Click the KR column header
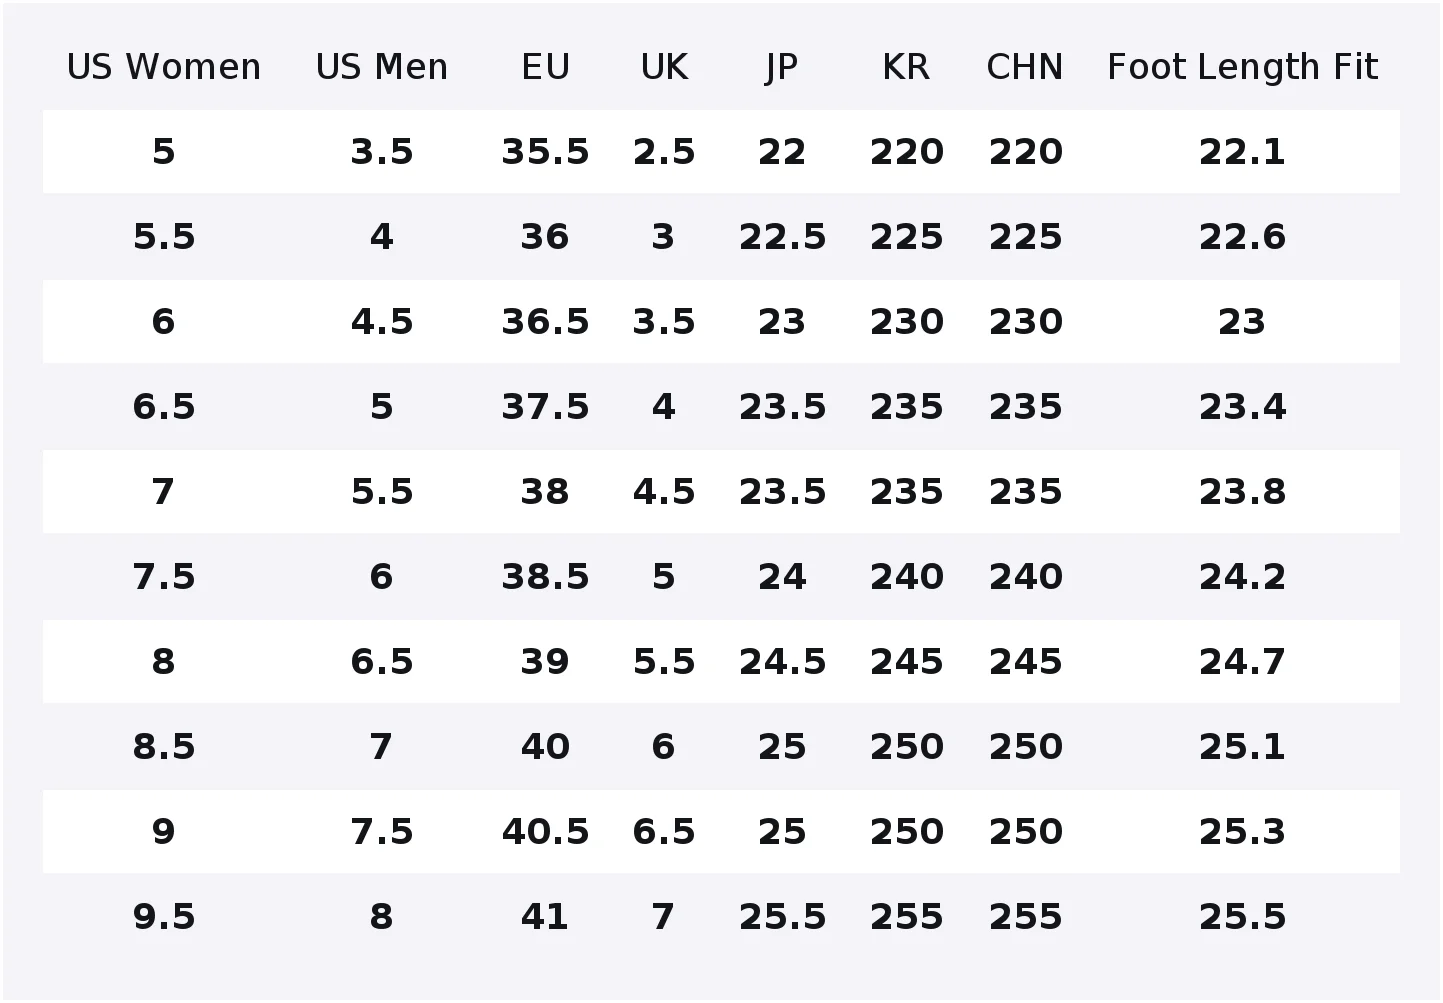 click(x=906, y=67)
